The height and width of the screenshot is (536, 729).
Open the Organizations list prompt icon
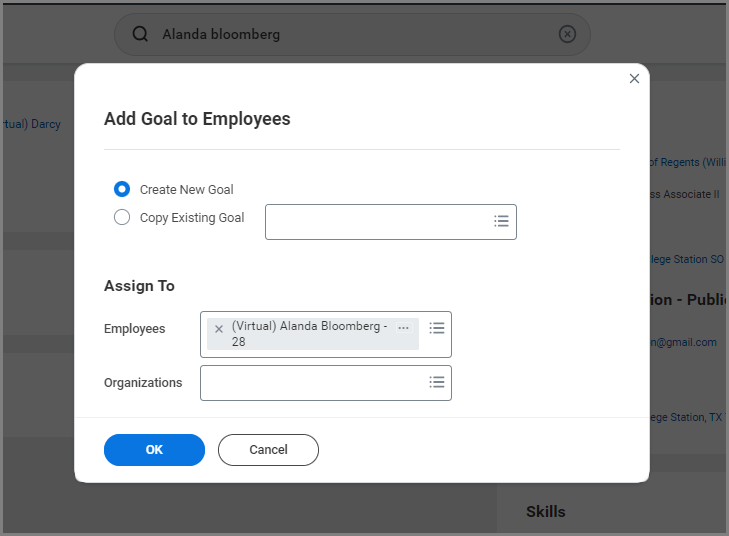click(436, 382)
